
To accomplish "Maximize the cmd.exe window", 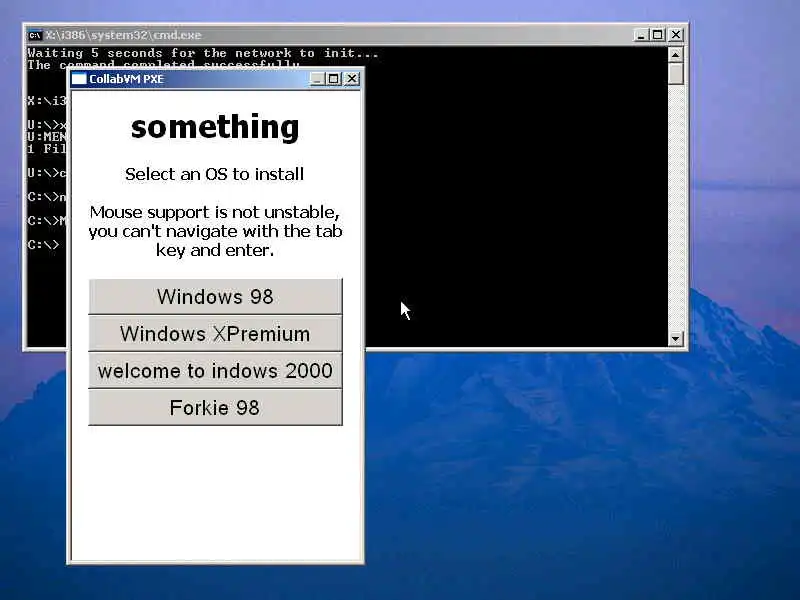I will point(658,35).
